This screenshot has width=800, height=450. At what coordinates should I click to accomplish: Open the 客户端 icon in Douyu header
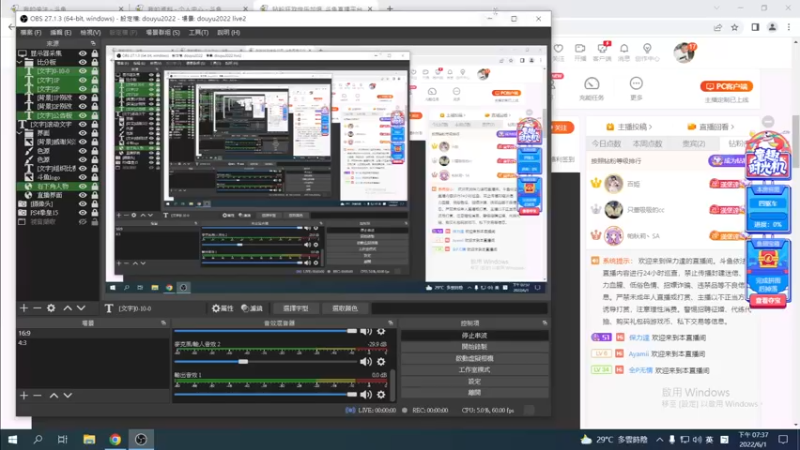(602, 48)
